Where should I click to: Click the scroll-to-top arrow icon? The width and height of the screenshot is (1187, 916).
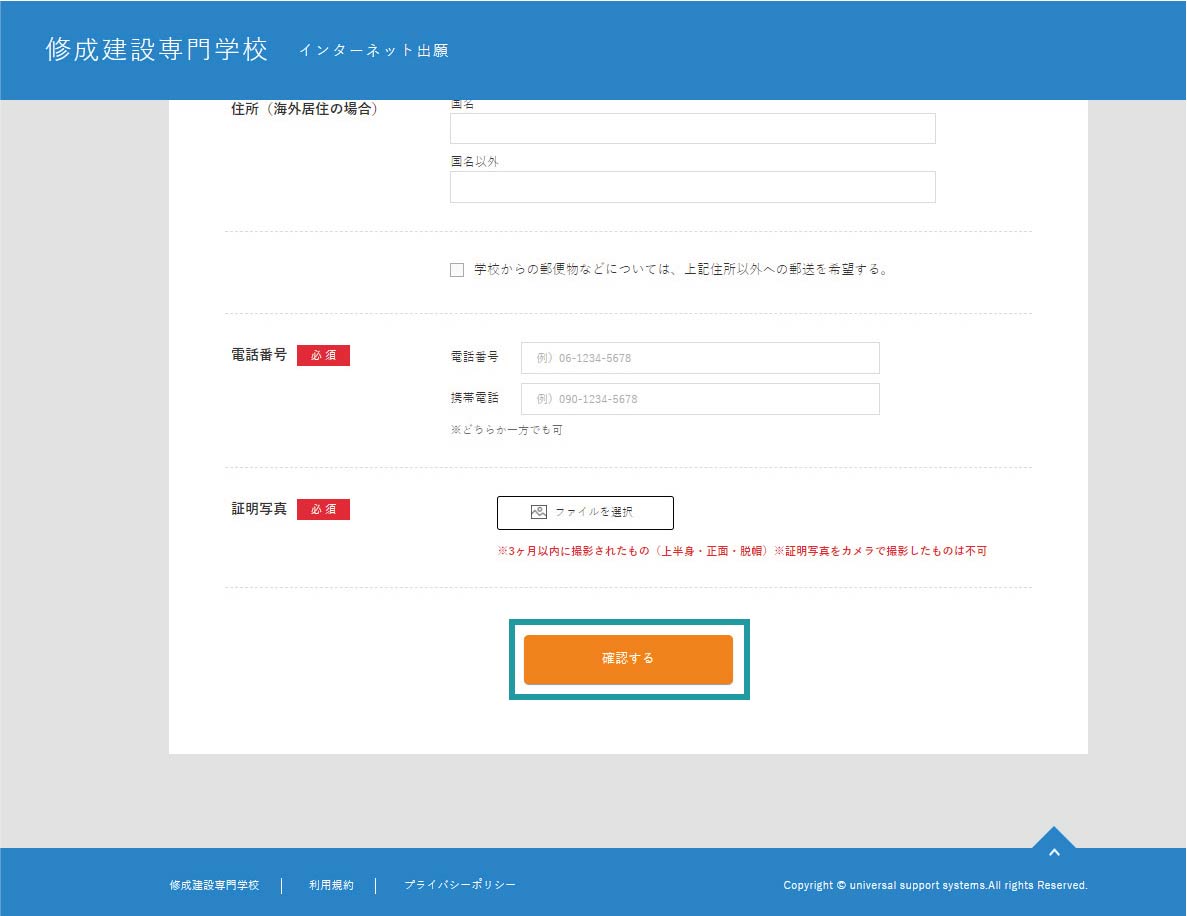click(x=1053, y=851)
